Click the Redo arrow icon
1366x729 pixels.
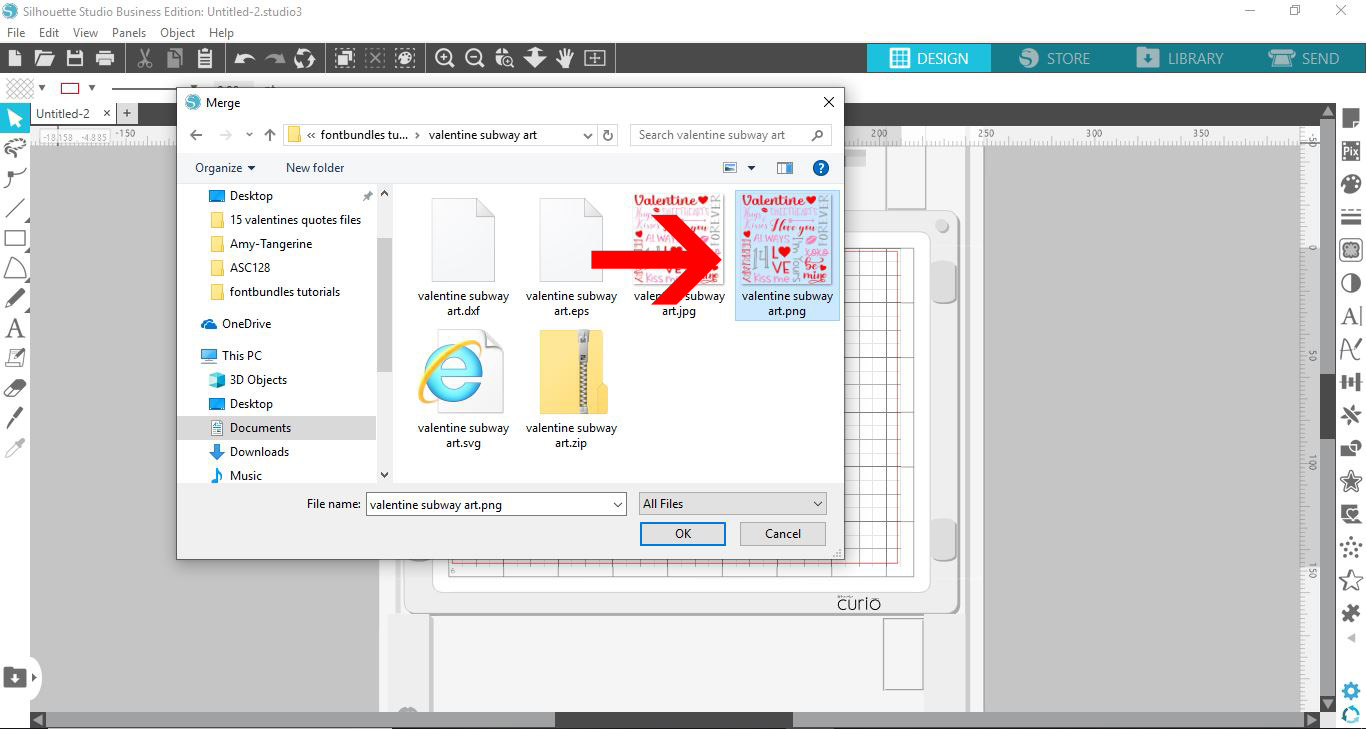coord(275,59)
